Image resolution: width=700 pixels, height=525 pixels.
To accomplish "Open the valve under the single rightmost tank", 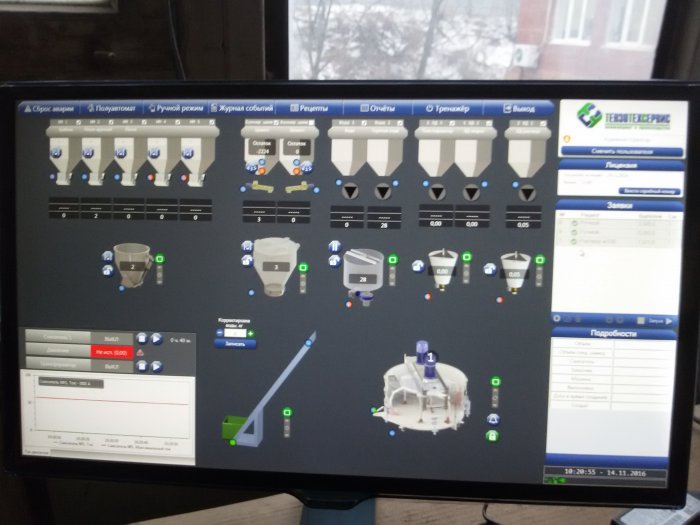I will coord(527,193).
